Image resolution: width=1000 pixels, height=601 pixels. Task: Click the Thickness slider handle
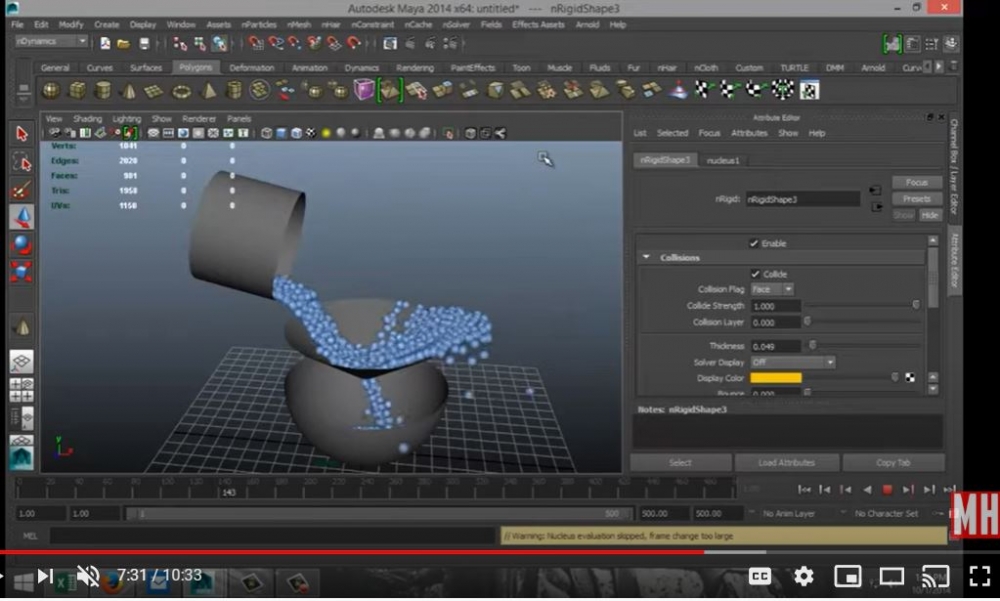(x=812, y=346)
